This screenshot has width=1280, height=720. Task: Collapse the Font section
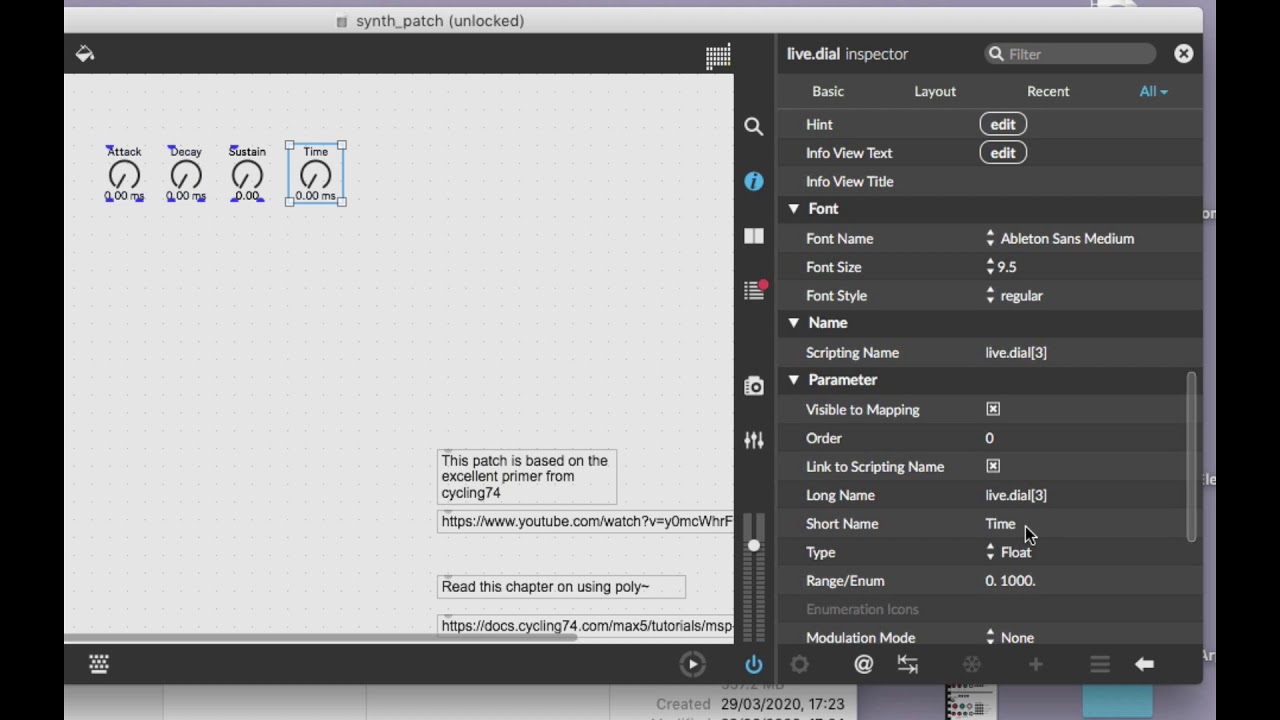coord(793,209)
